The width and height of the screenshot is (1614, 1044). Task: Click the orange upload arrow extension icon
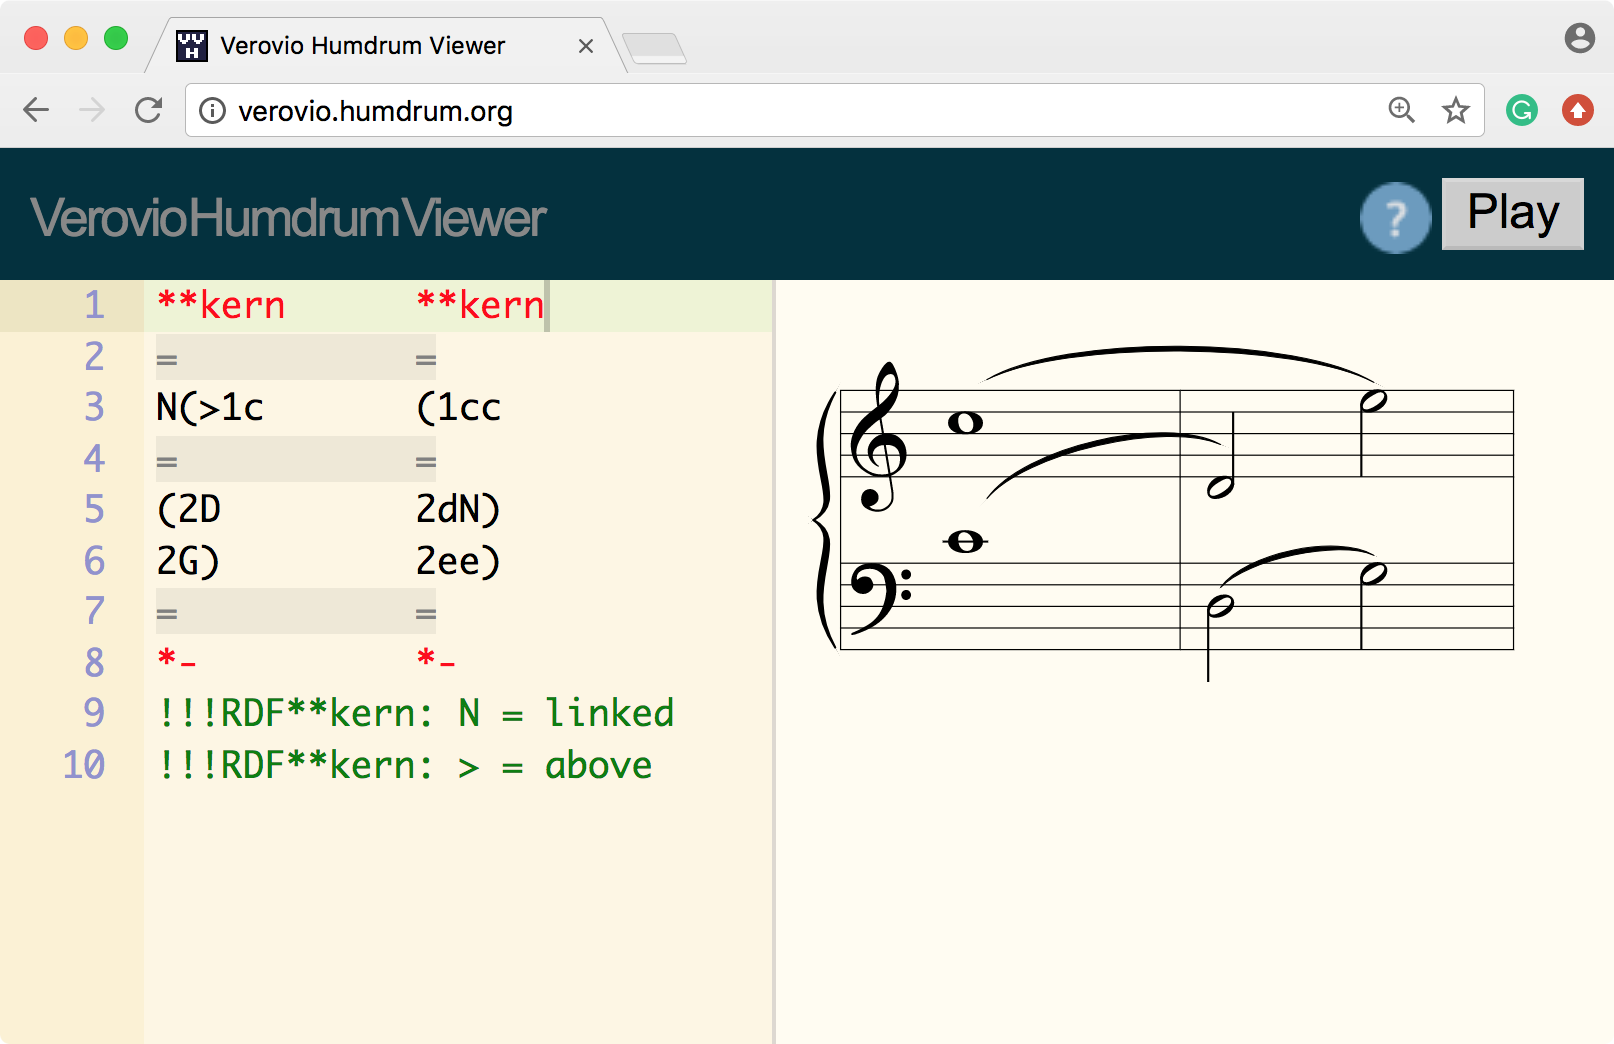1577,110
